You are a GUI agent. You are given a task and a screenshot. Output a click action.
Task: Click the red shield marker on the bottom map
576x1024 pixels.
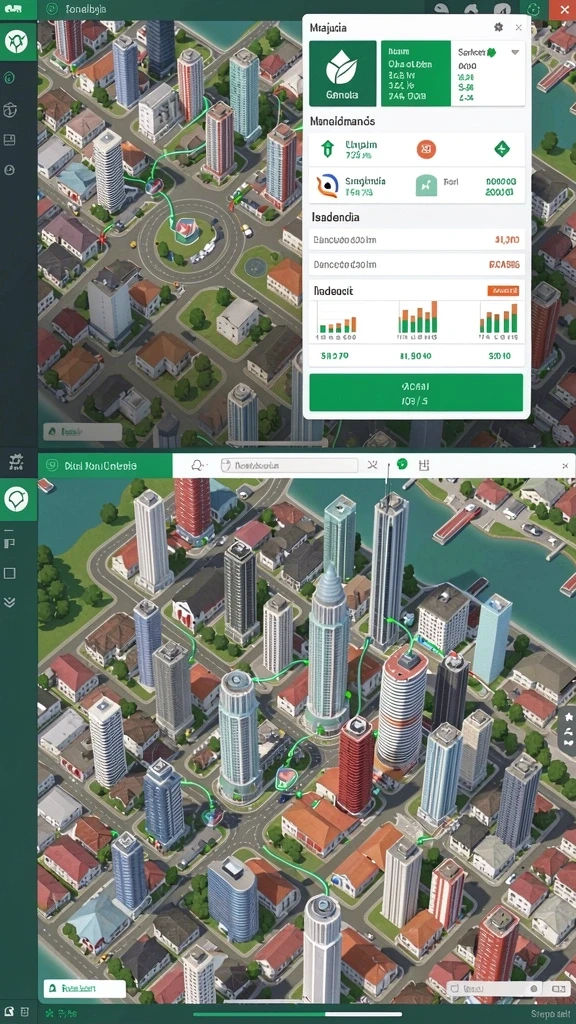pos(287,776)
